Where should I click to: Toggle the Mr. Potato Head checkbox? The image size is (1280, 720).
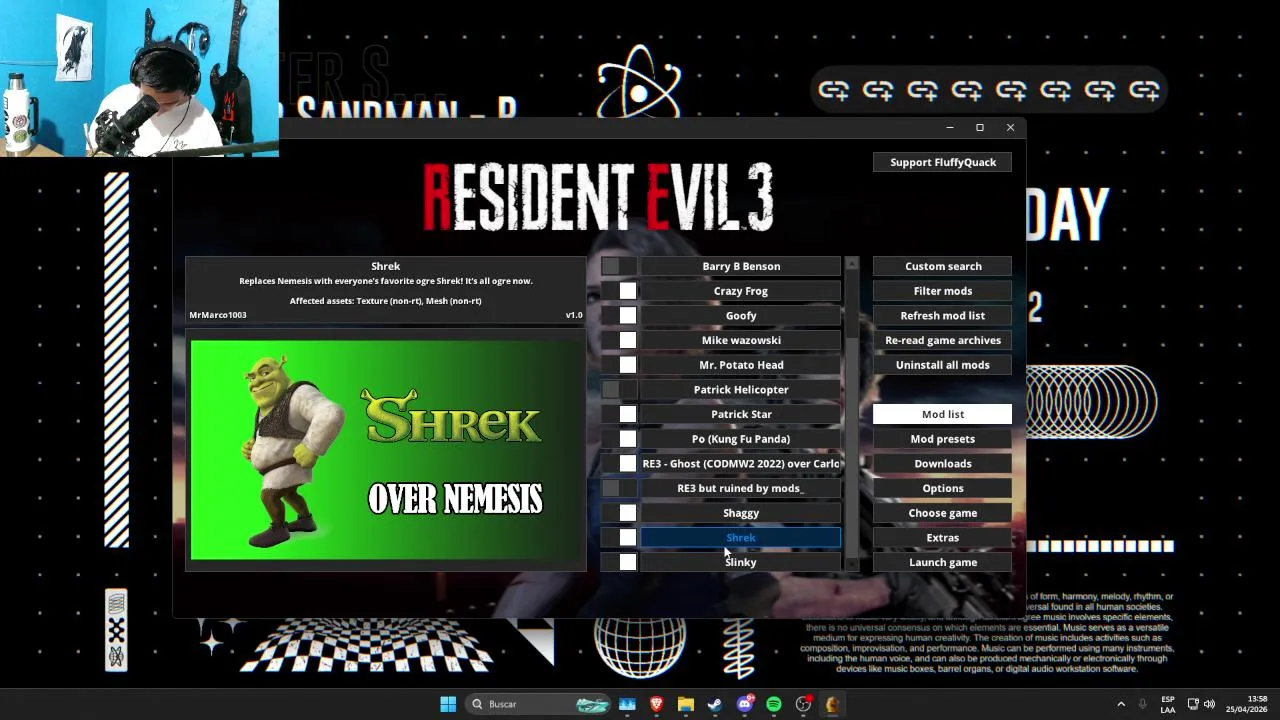pyautogui.click(x=618, y=365)
